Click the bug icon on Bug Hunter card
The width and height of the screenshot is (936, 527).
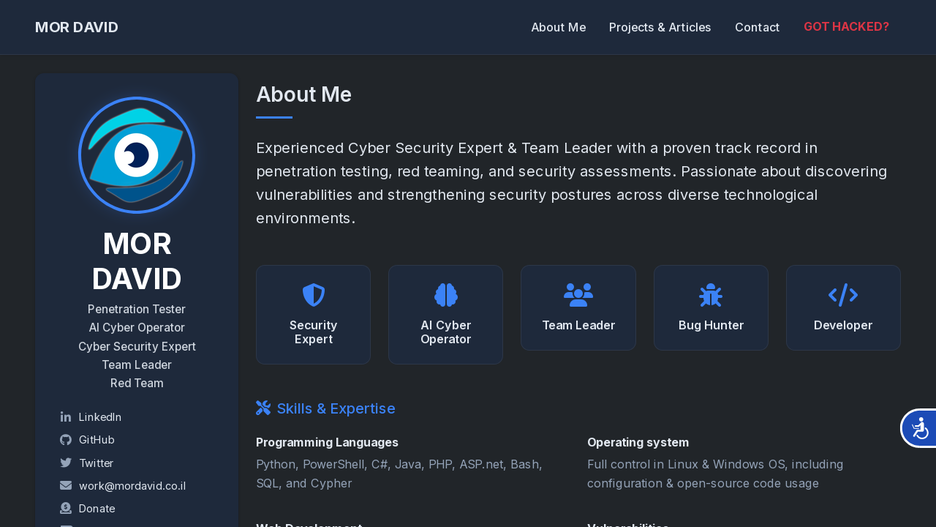click(711, 295)
